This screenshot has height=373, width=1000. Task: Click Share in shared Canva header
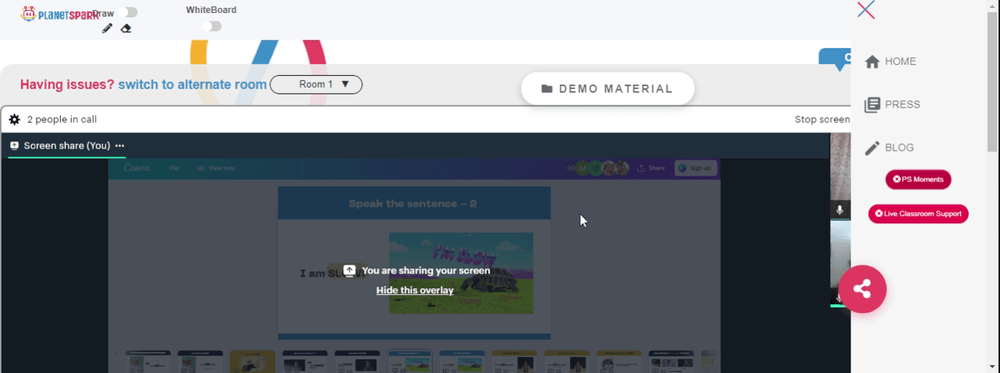click(651, 168)
